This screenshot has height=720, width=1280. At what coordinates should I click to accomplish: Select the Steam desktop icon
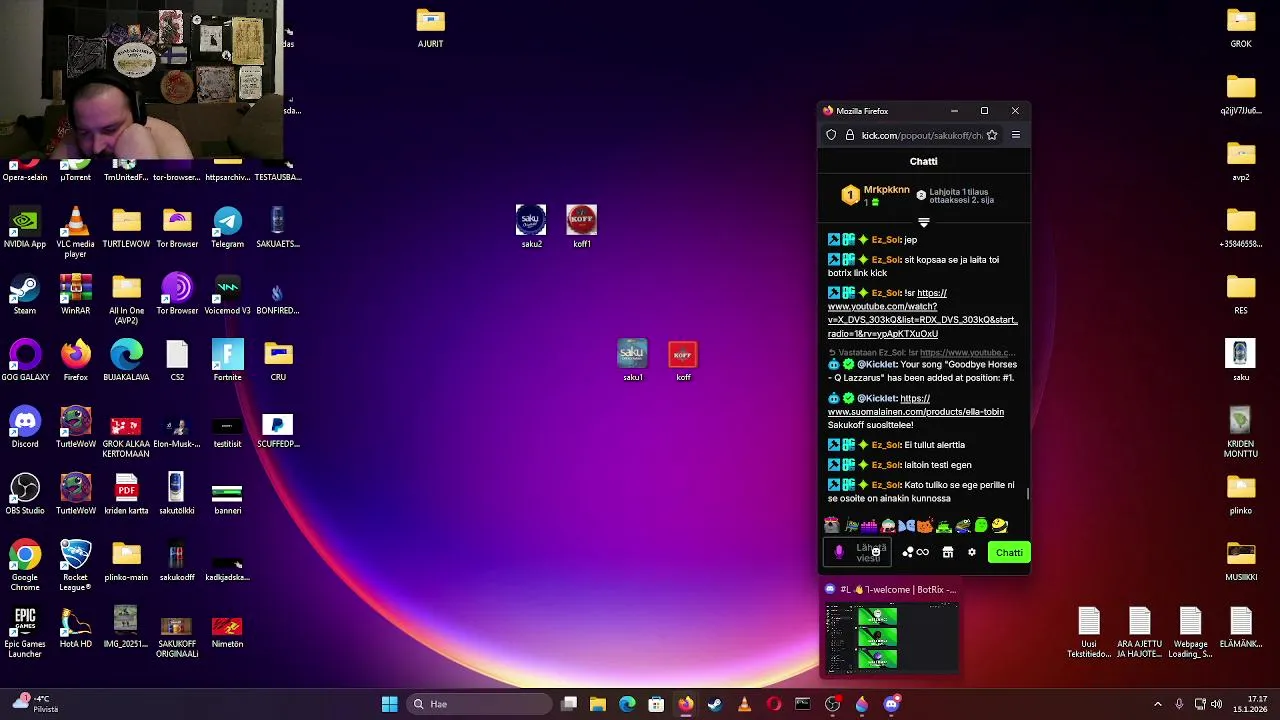click(25, 294)
